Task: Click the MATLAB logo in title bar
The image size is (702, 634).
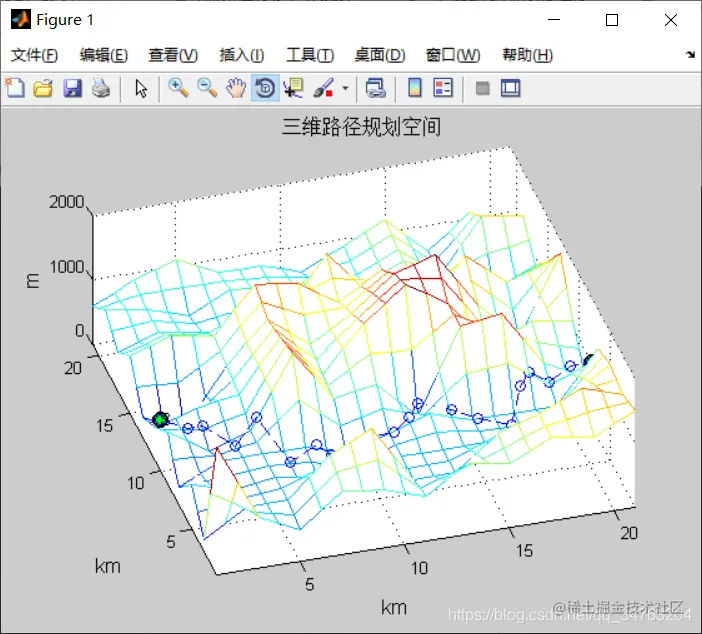Action: [21, 20]
